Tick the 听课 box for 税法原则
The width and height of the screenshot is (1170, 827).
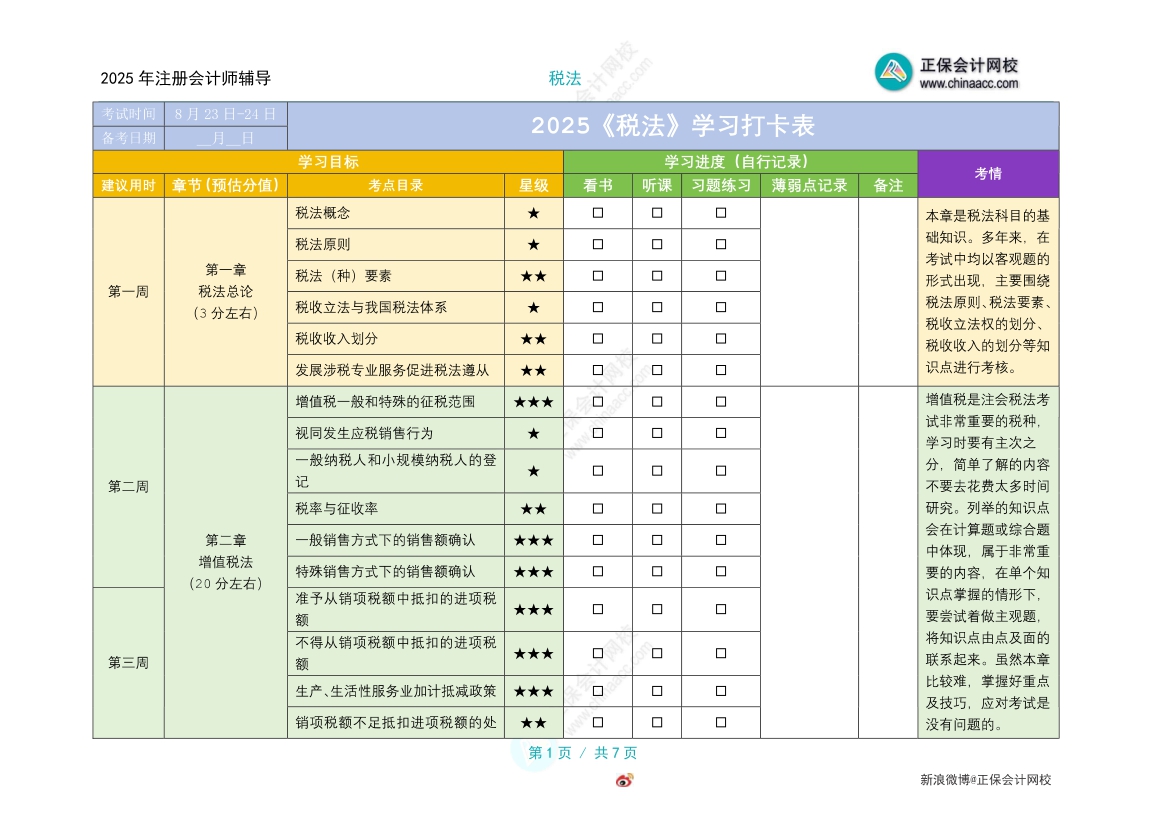657,244
